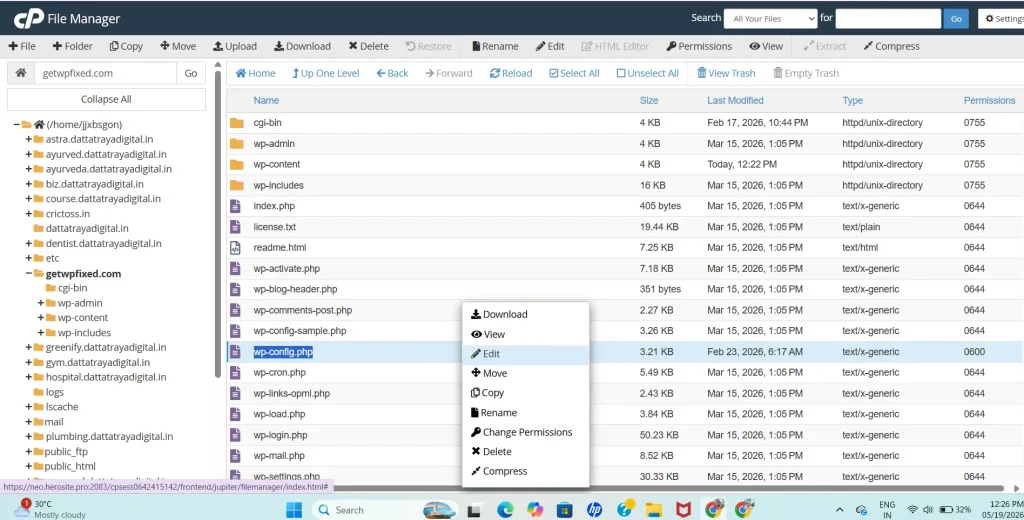Collapse the /home/jjxbsgon root tree node
1024x520 pixels.
click(x=16, y=124)
